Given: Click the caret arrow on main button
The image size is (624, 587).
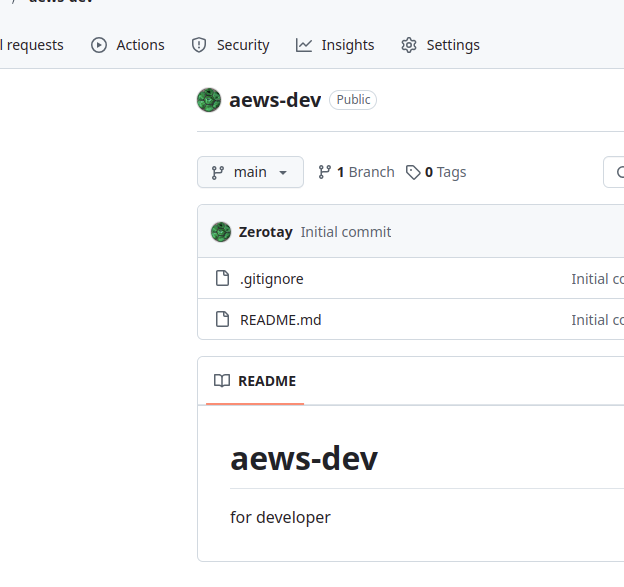Looking at the screenshot, I should point(283,173).
